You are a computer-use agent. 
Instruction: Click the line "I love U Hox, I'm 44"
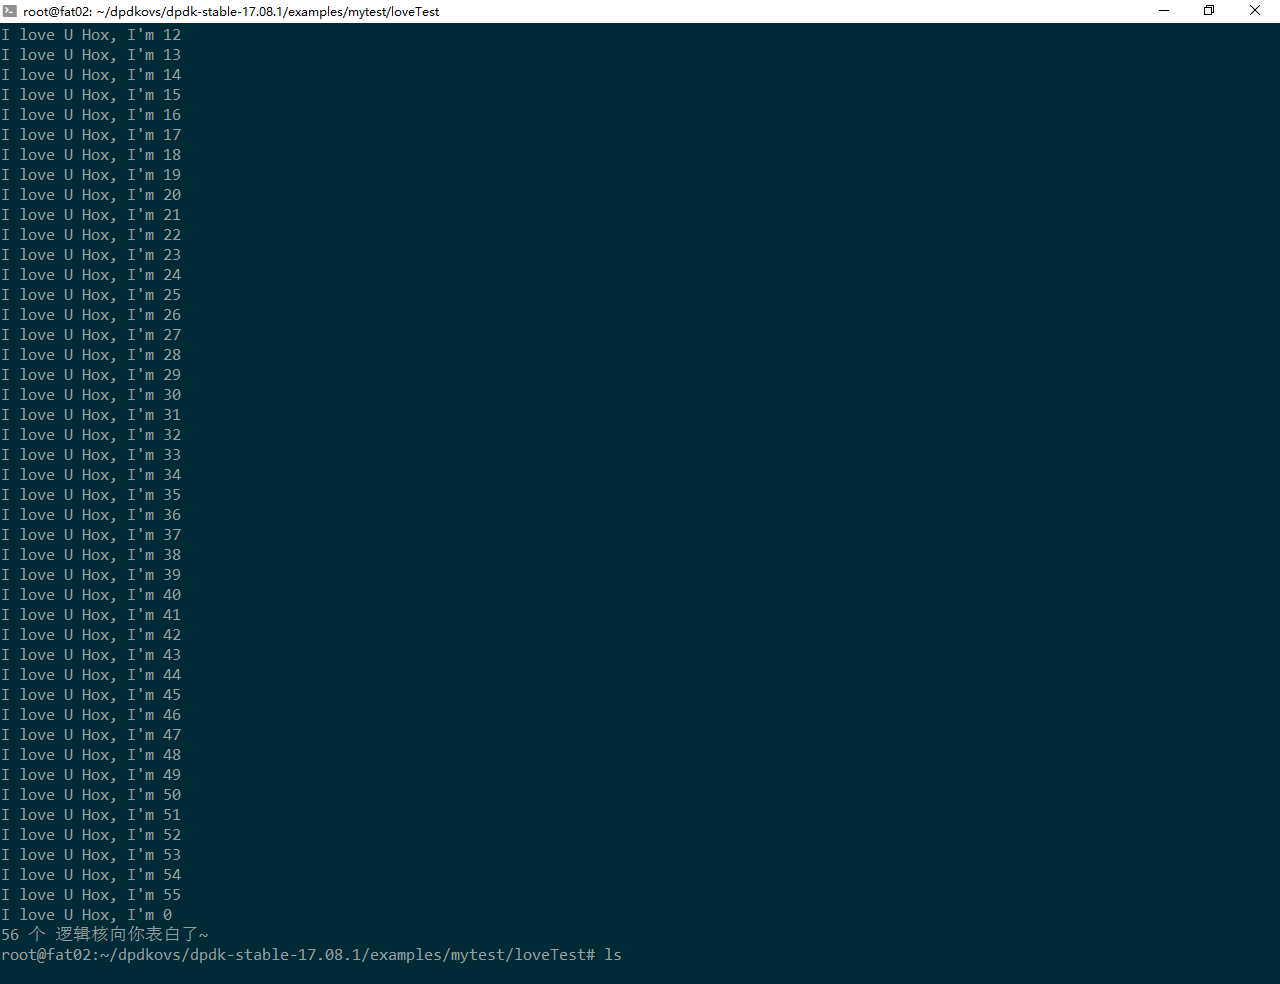tap(91, 675)
